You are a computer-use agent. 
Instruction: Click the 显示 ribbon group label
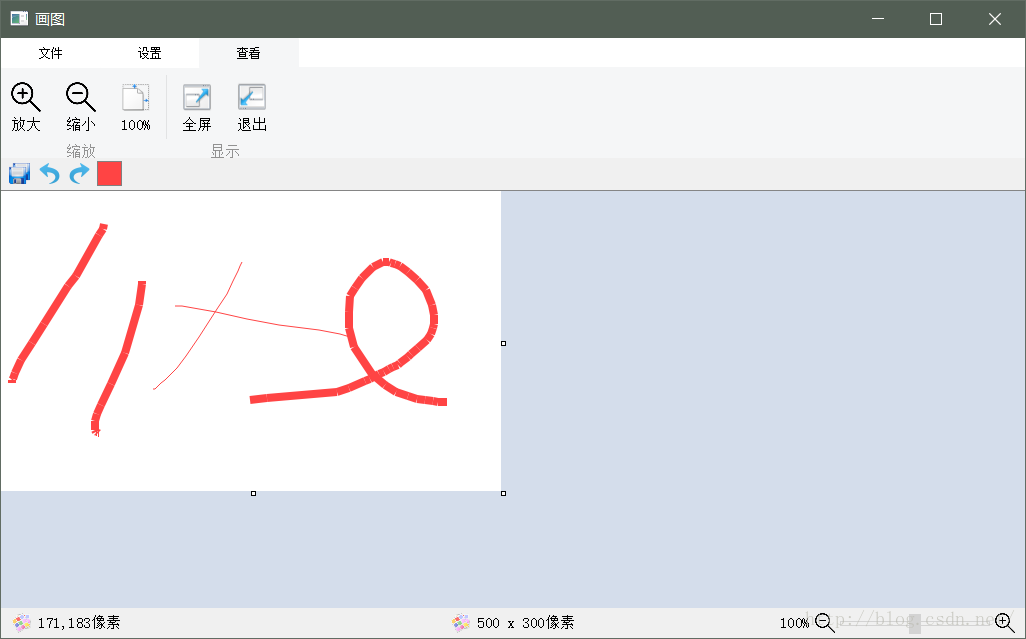coord(225,151)
